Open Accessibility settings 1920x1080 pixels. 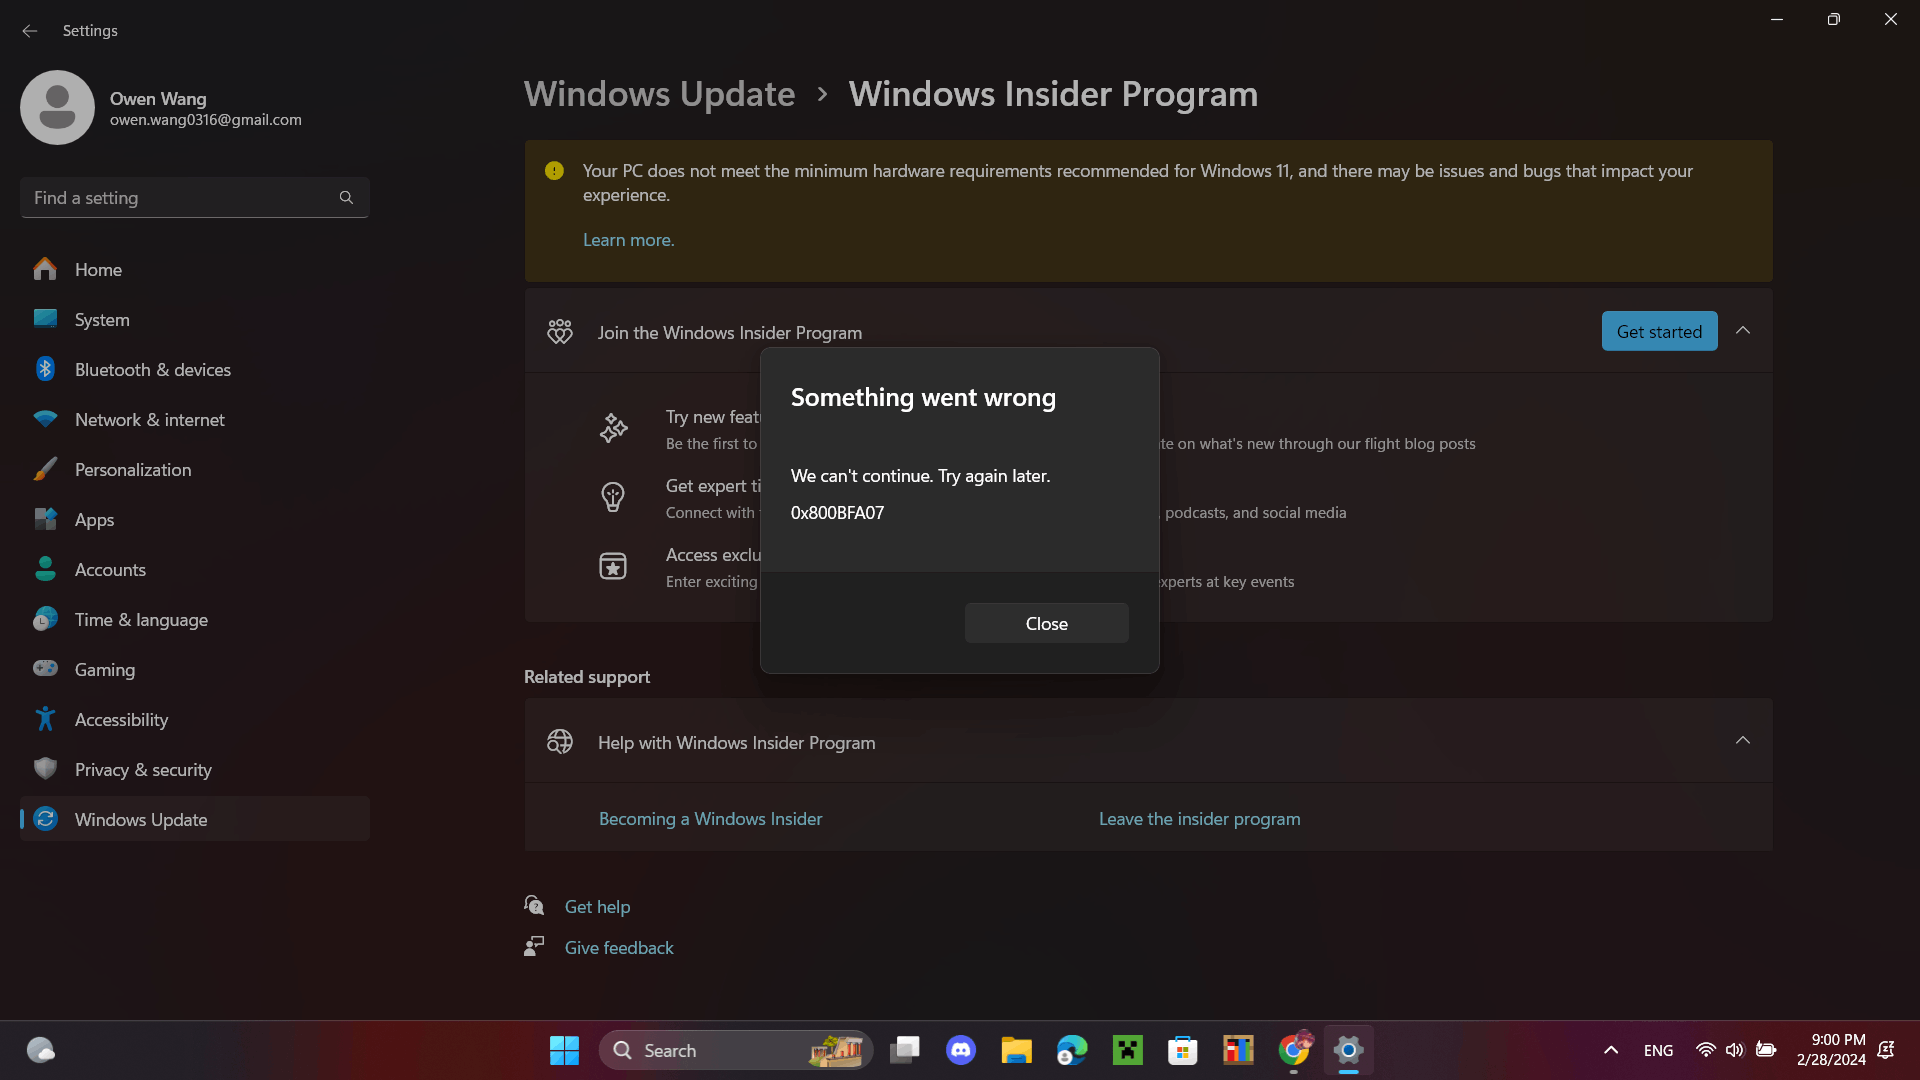pyautogui.click(x=194, y=720)
